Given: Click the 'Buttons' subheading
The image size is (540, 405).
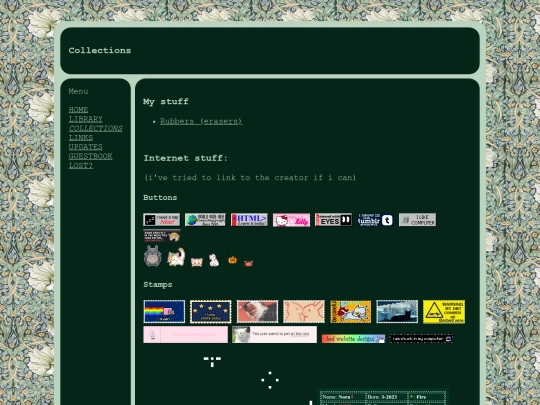Looking at the screenshot, I should (x=160, y=198).
